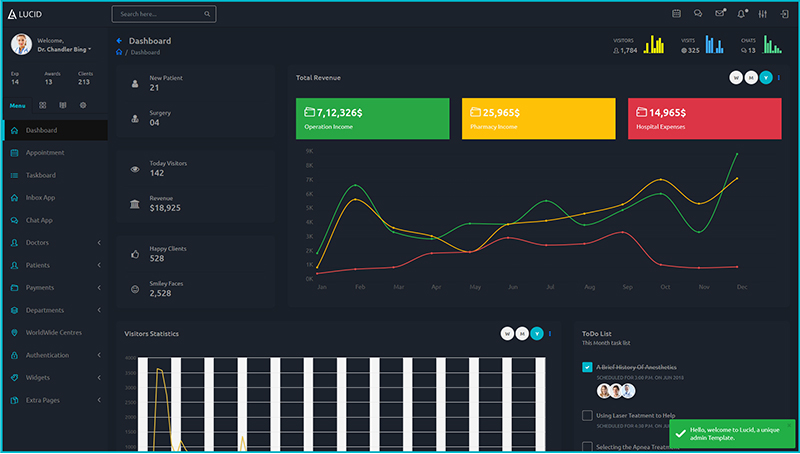800x454 pixels.
Task: Click the LUCID logo link
Action: pos(25,14)
